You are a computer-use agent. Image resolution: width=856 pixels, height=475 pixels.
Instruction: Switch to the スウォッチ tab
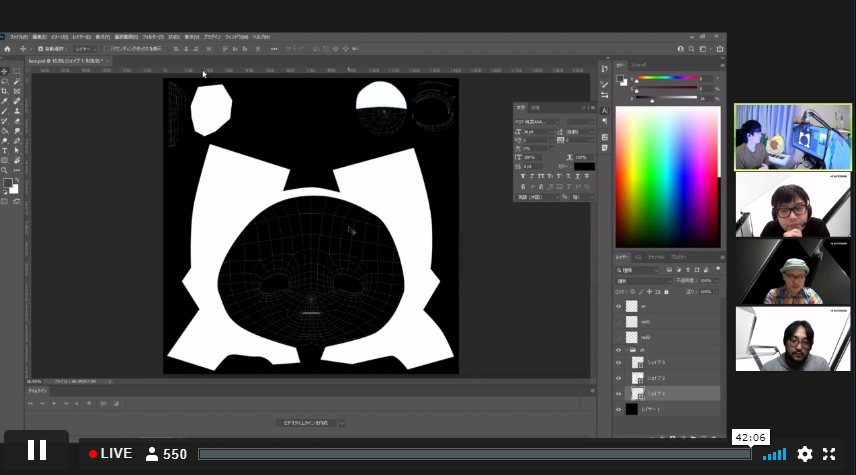point(639,65)
